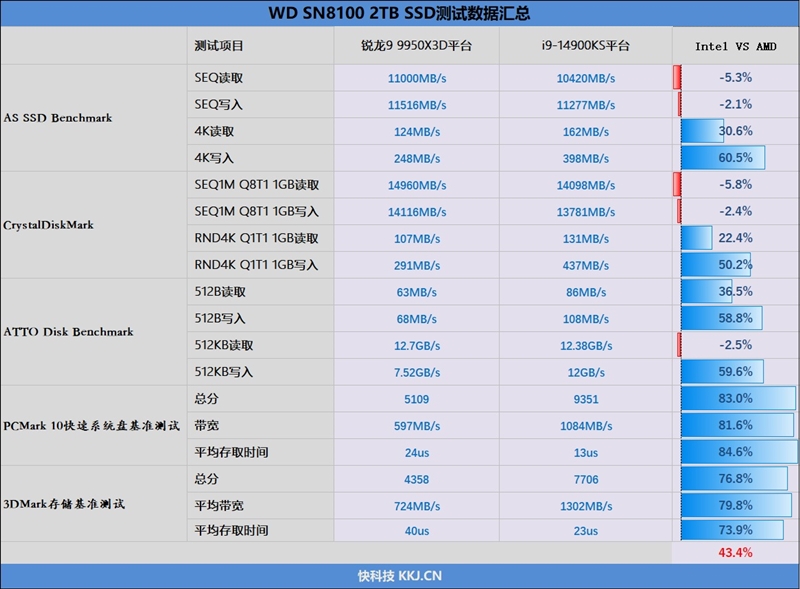Click the PCMark score '9351' cell
Image resolution: width=800 pixels, height=589 pixels.
click(x=586, y=399)
